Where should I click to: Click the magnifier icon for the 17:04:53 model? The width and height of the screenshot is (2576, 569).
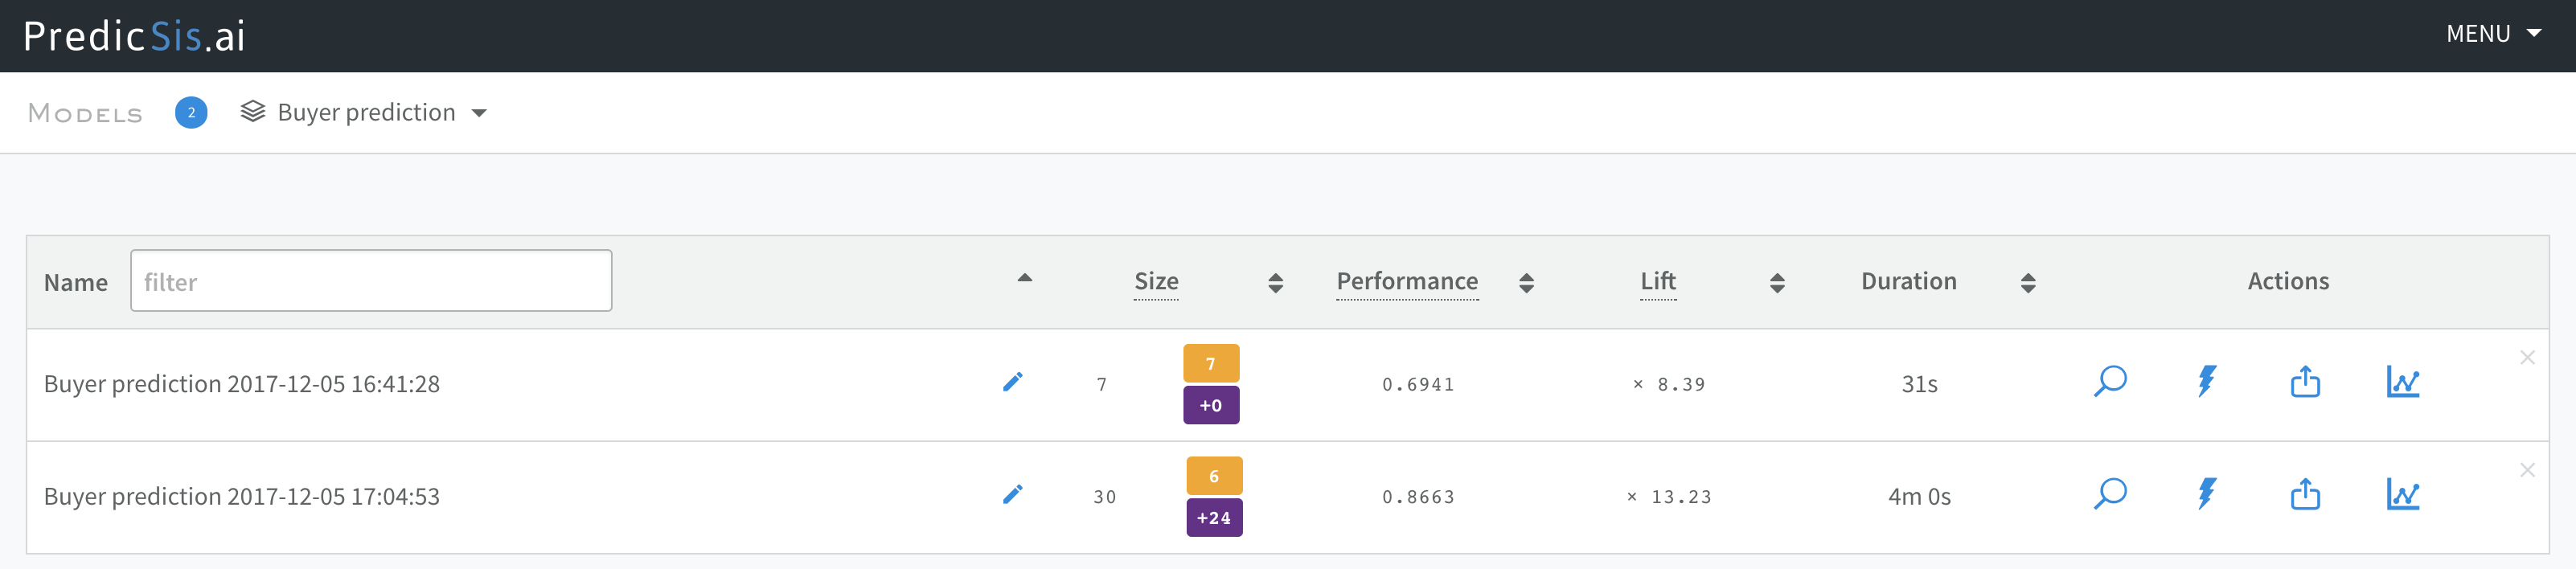(x=2110, y=495)
